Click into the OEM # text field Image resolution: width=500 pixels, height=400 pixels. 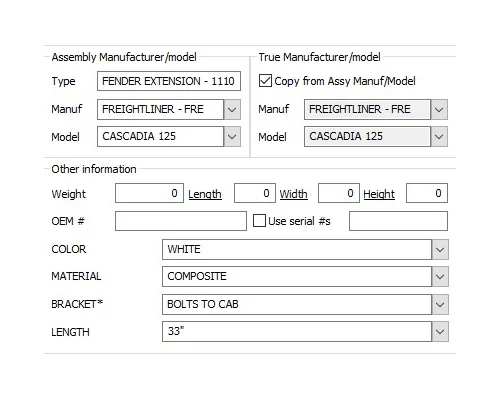(x=181, y=221)
